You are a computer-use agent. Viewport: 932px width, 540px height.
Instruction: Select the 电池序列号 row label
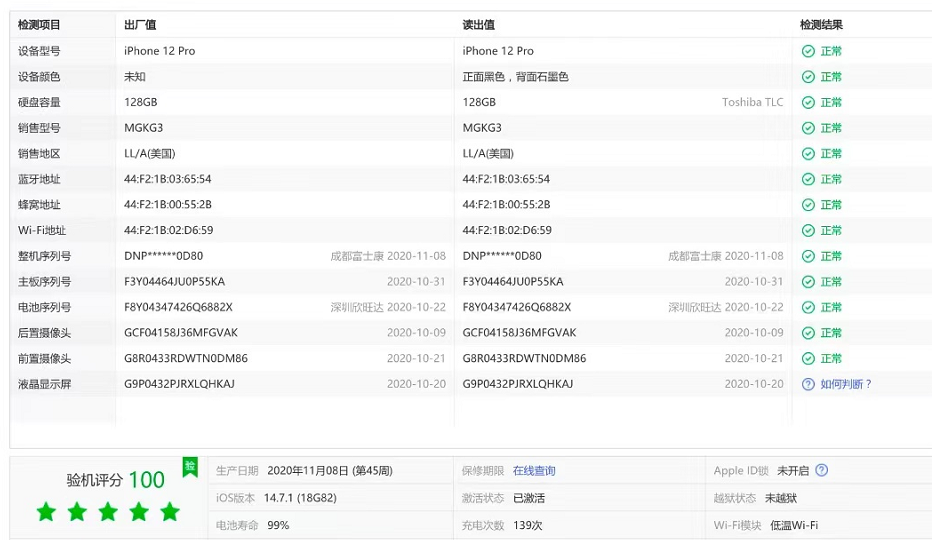[x=45, y=307]
